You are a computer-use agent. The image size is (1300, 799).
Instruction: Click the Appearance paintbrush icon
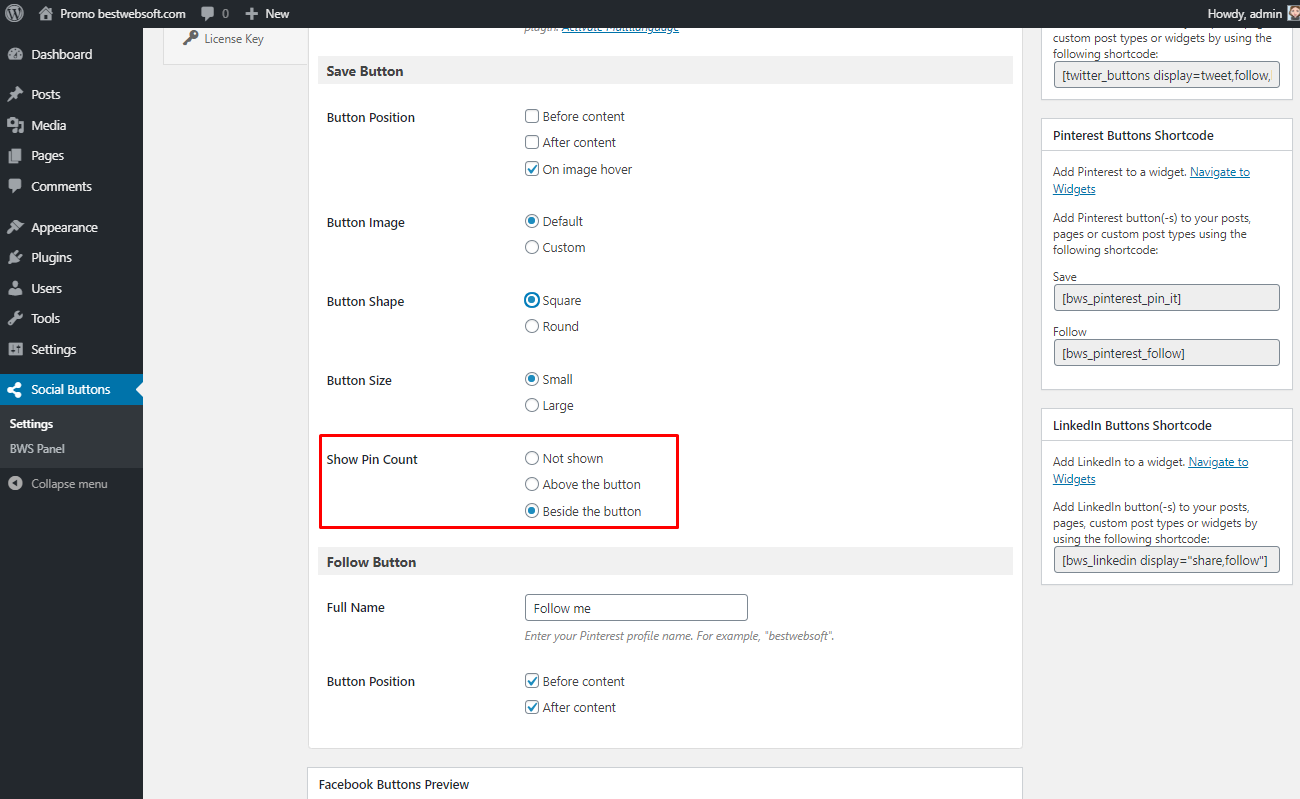(x=15, y=227)
